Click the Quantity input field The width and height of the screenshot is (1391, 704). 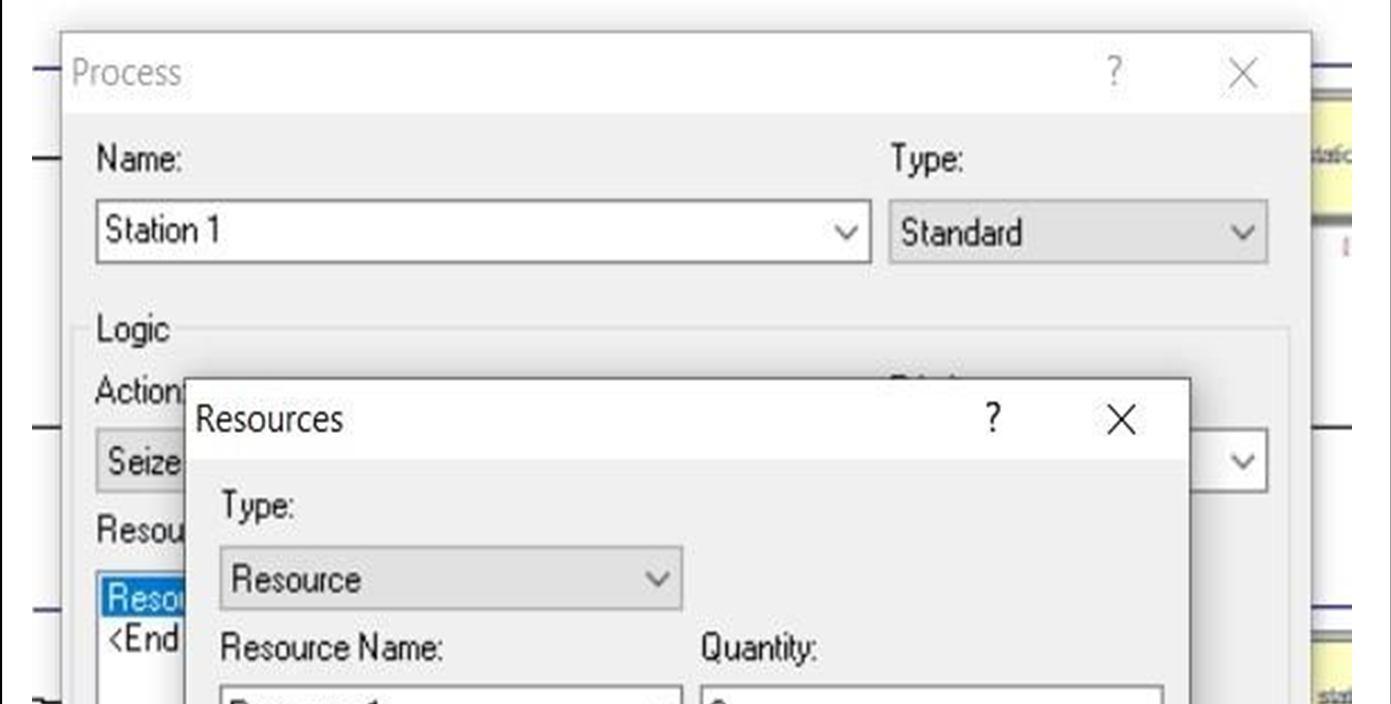pos(930,696)
